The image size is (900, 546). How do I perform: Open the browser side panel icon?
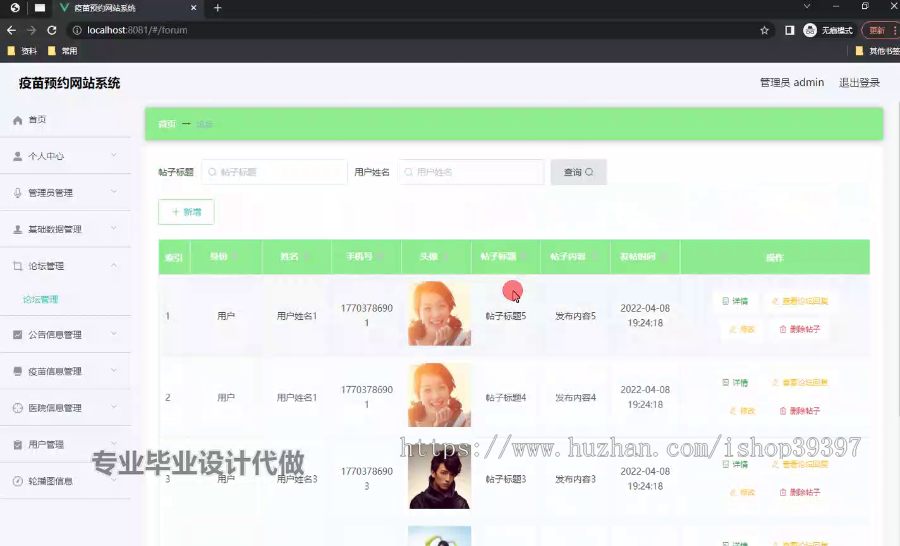pos(789,30)
